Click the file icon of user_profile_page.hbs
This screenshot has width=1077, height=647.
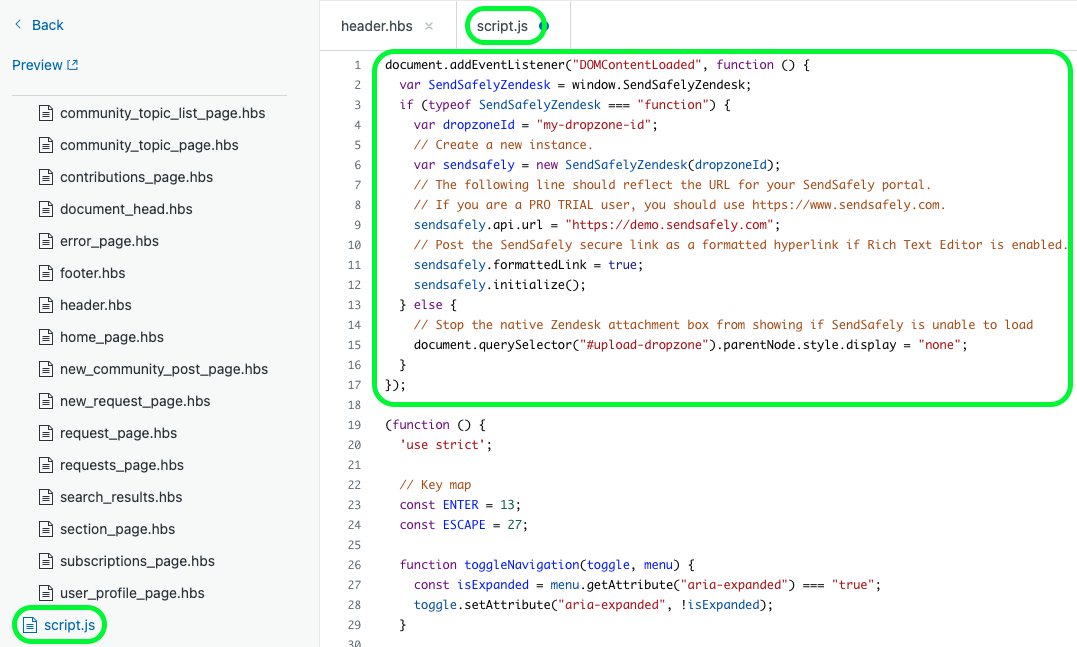pos(46,593)
